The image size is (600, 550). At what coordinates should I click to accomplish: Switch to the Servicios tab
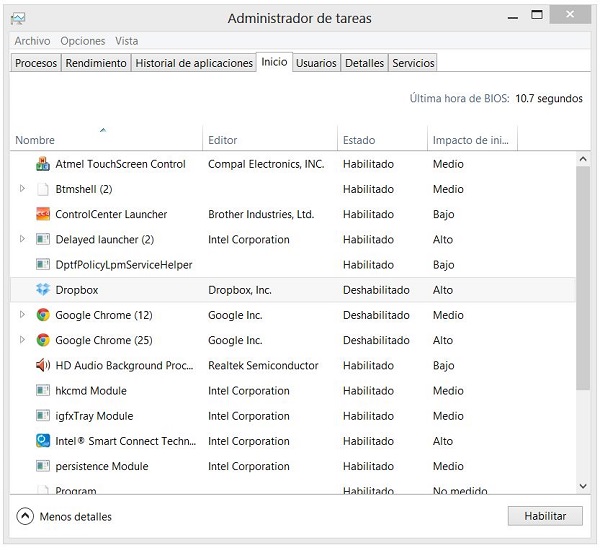pos(413,63)
